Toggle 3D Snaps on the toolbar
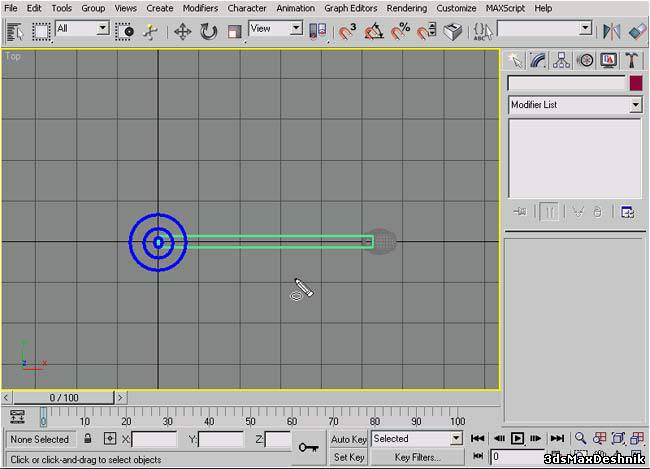Viewport: 650px width, 469px height. pos(347,32)
